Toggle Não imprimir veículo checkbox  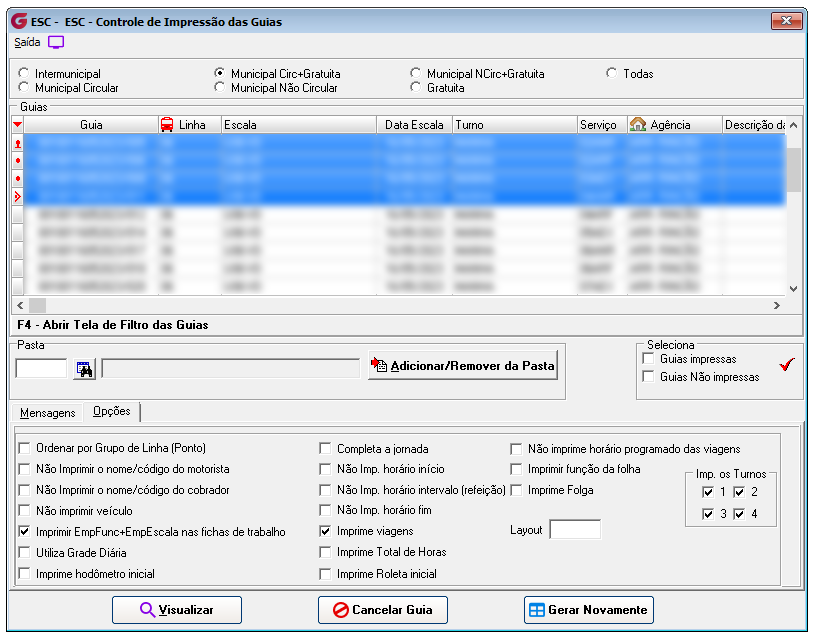(x=24, y=511)
